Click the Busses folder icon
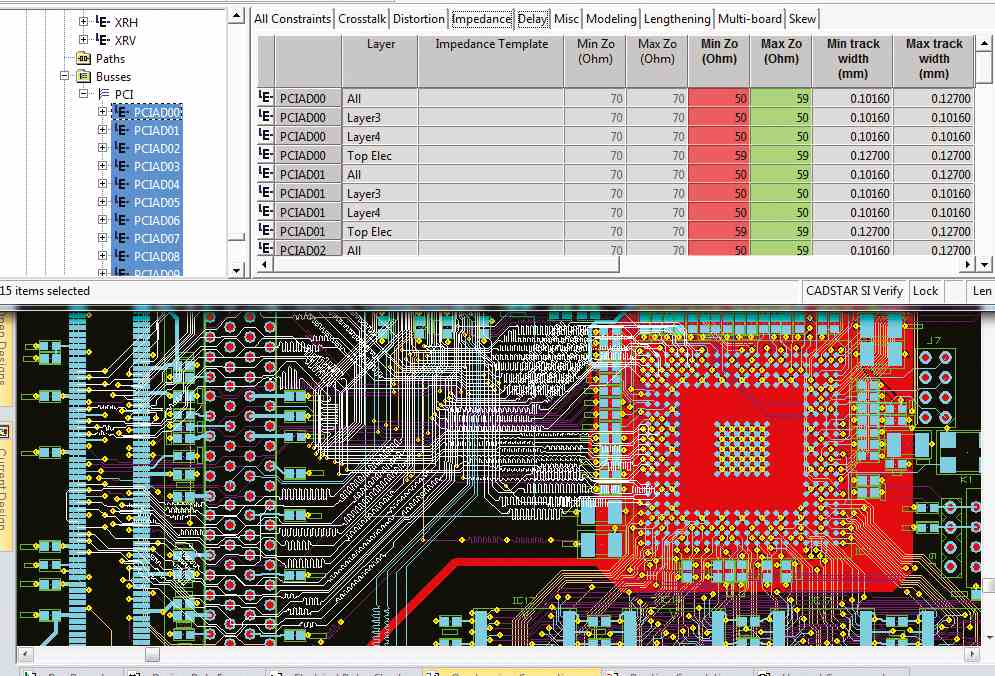 pyautogui.click(x=83, y=76)
